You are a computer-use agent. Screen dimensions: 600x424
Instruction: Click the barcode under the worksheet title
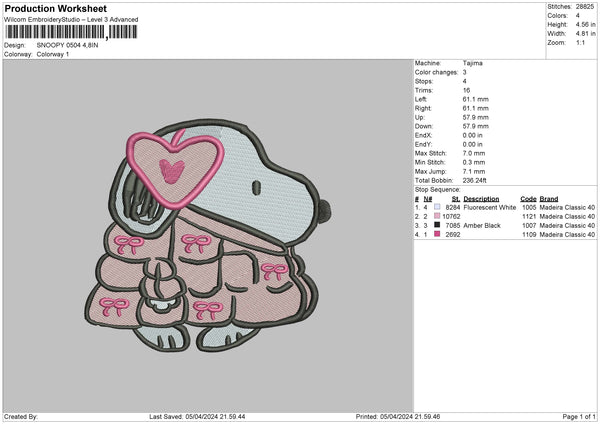pos(71,32)
